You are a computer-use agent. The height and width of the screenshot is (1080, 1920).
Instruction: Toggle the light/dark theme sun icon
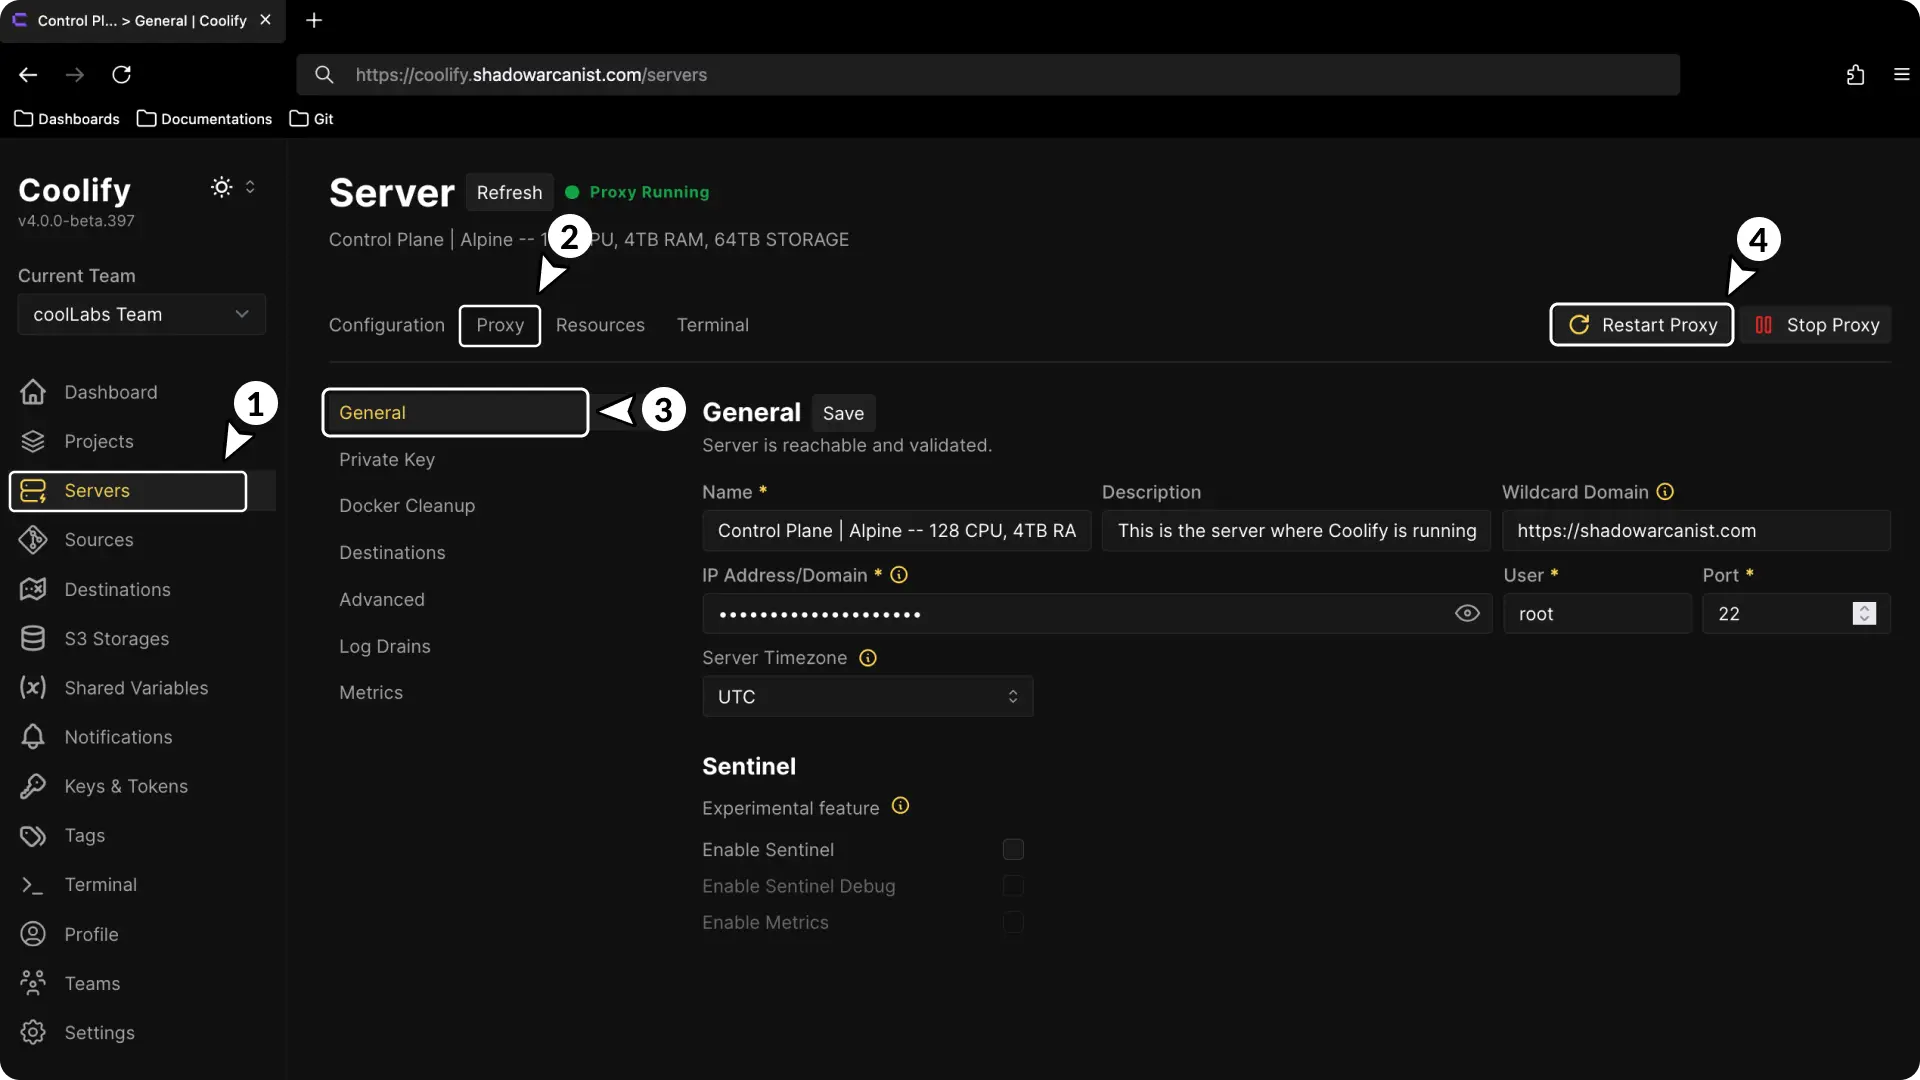point(220,187)
